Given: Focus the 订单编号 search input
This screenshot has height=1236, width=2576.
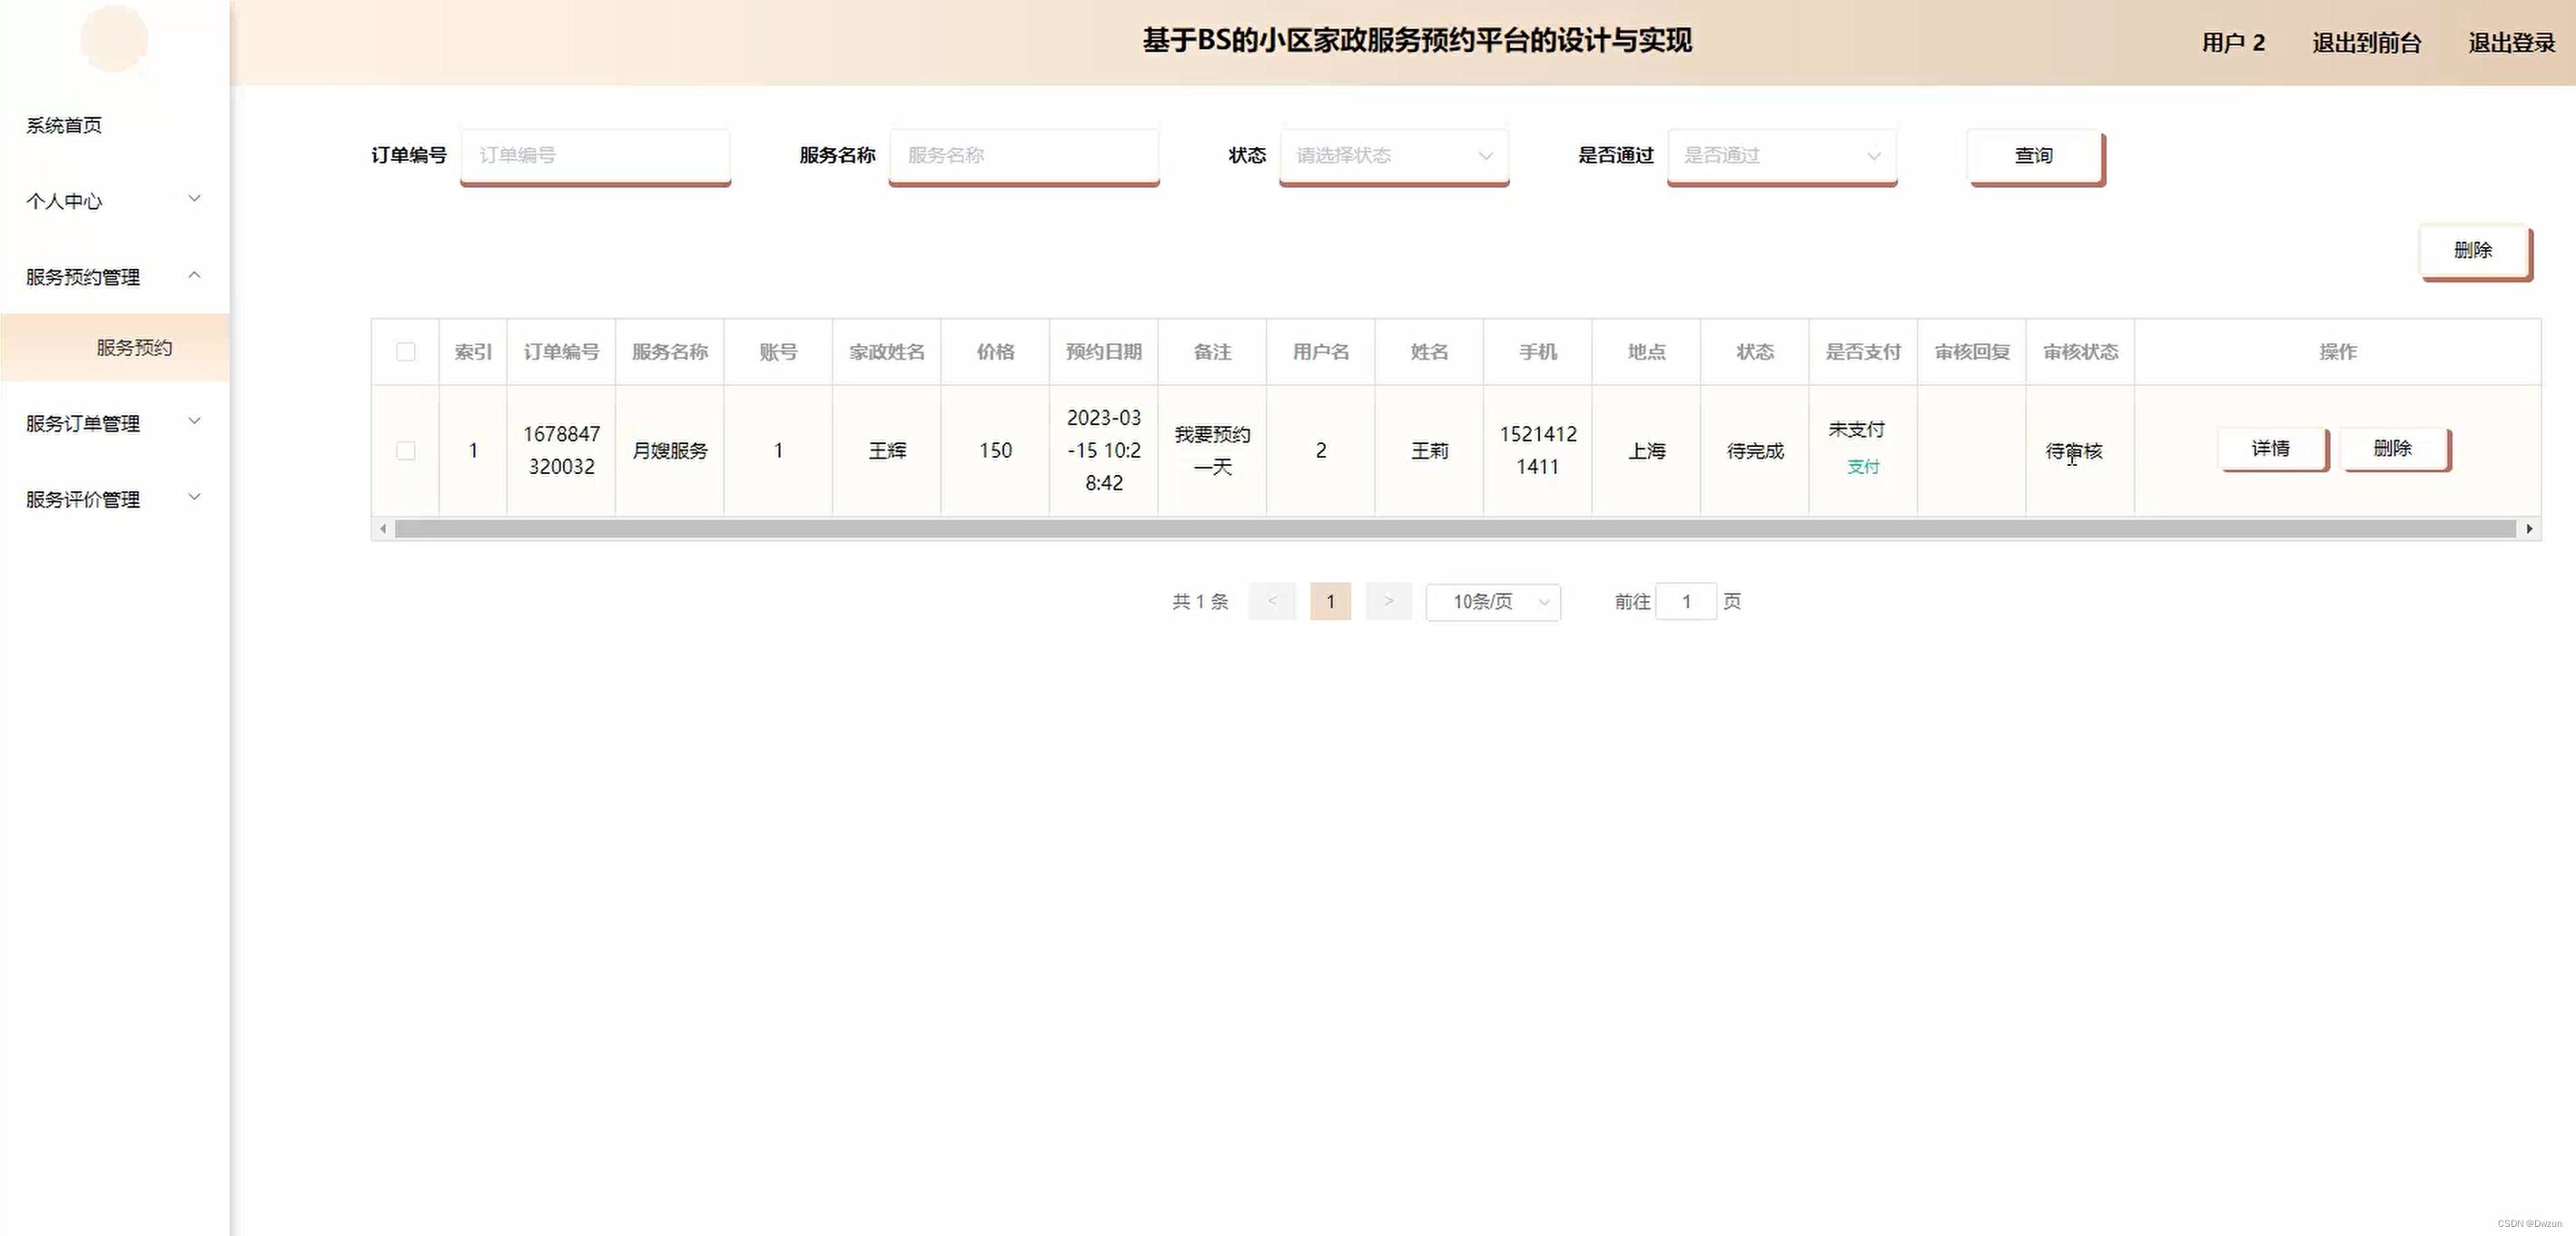Looking at the screenshot, I should click(595, 155).
